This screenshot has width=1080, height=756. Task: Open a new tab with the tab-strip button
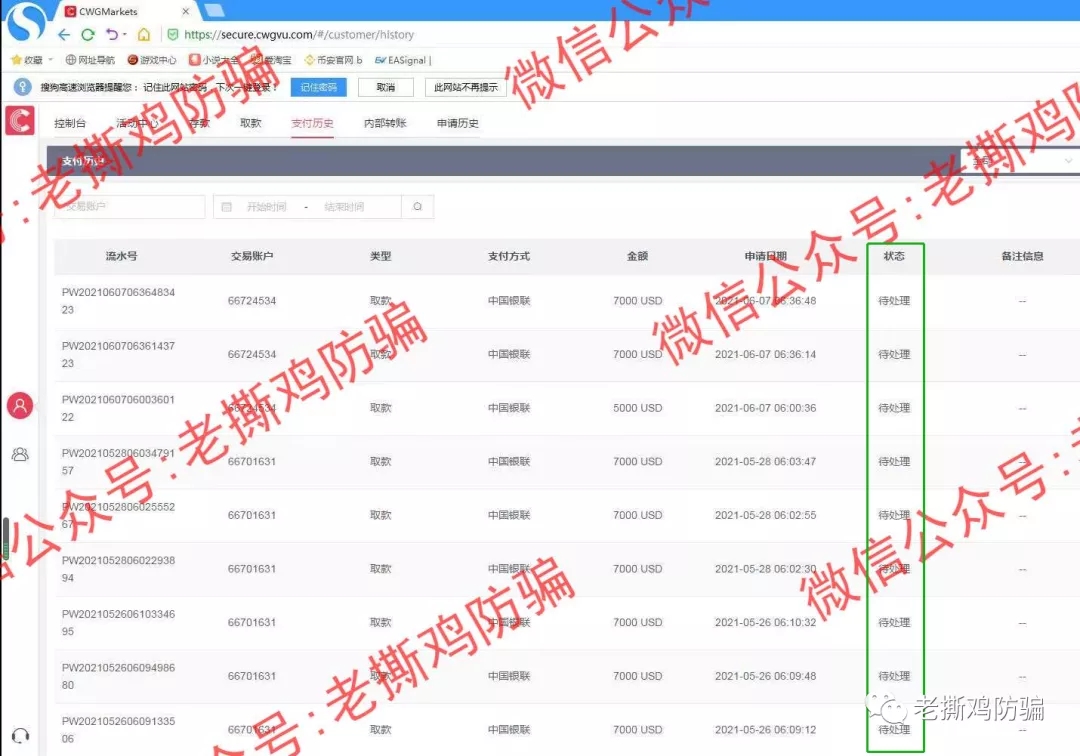214,10
